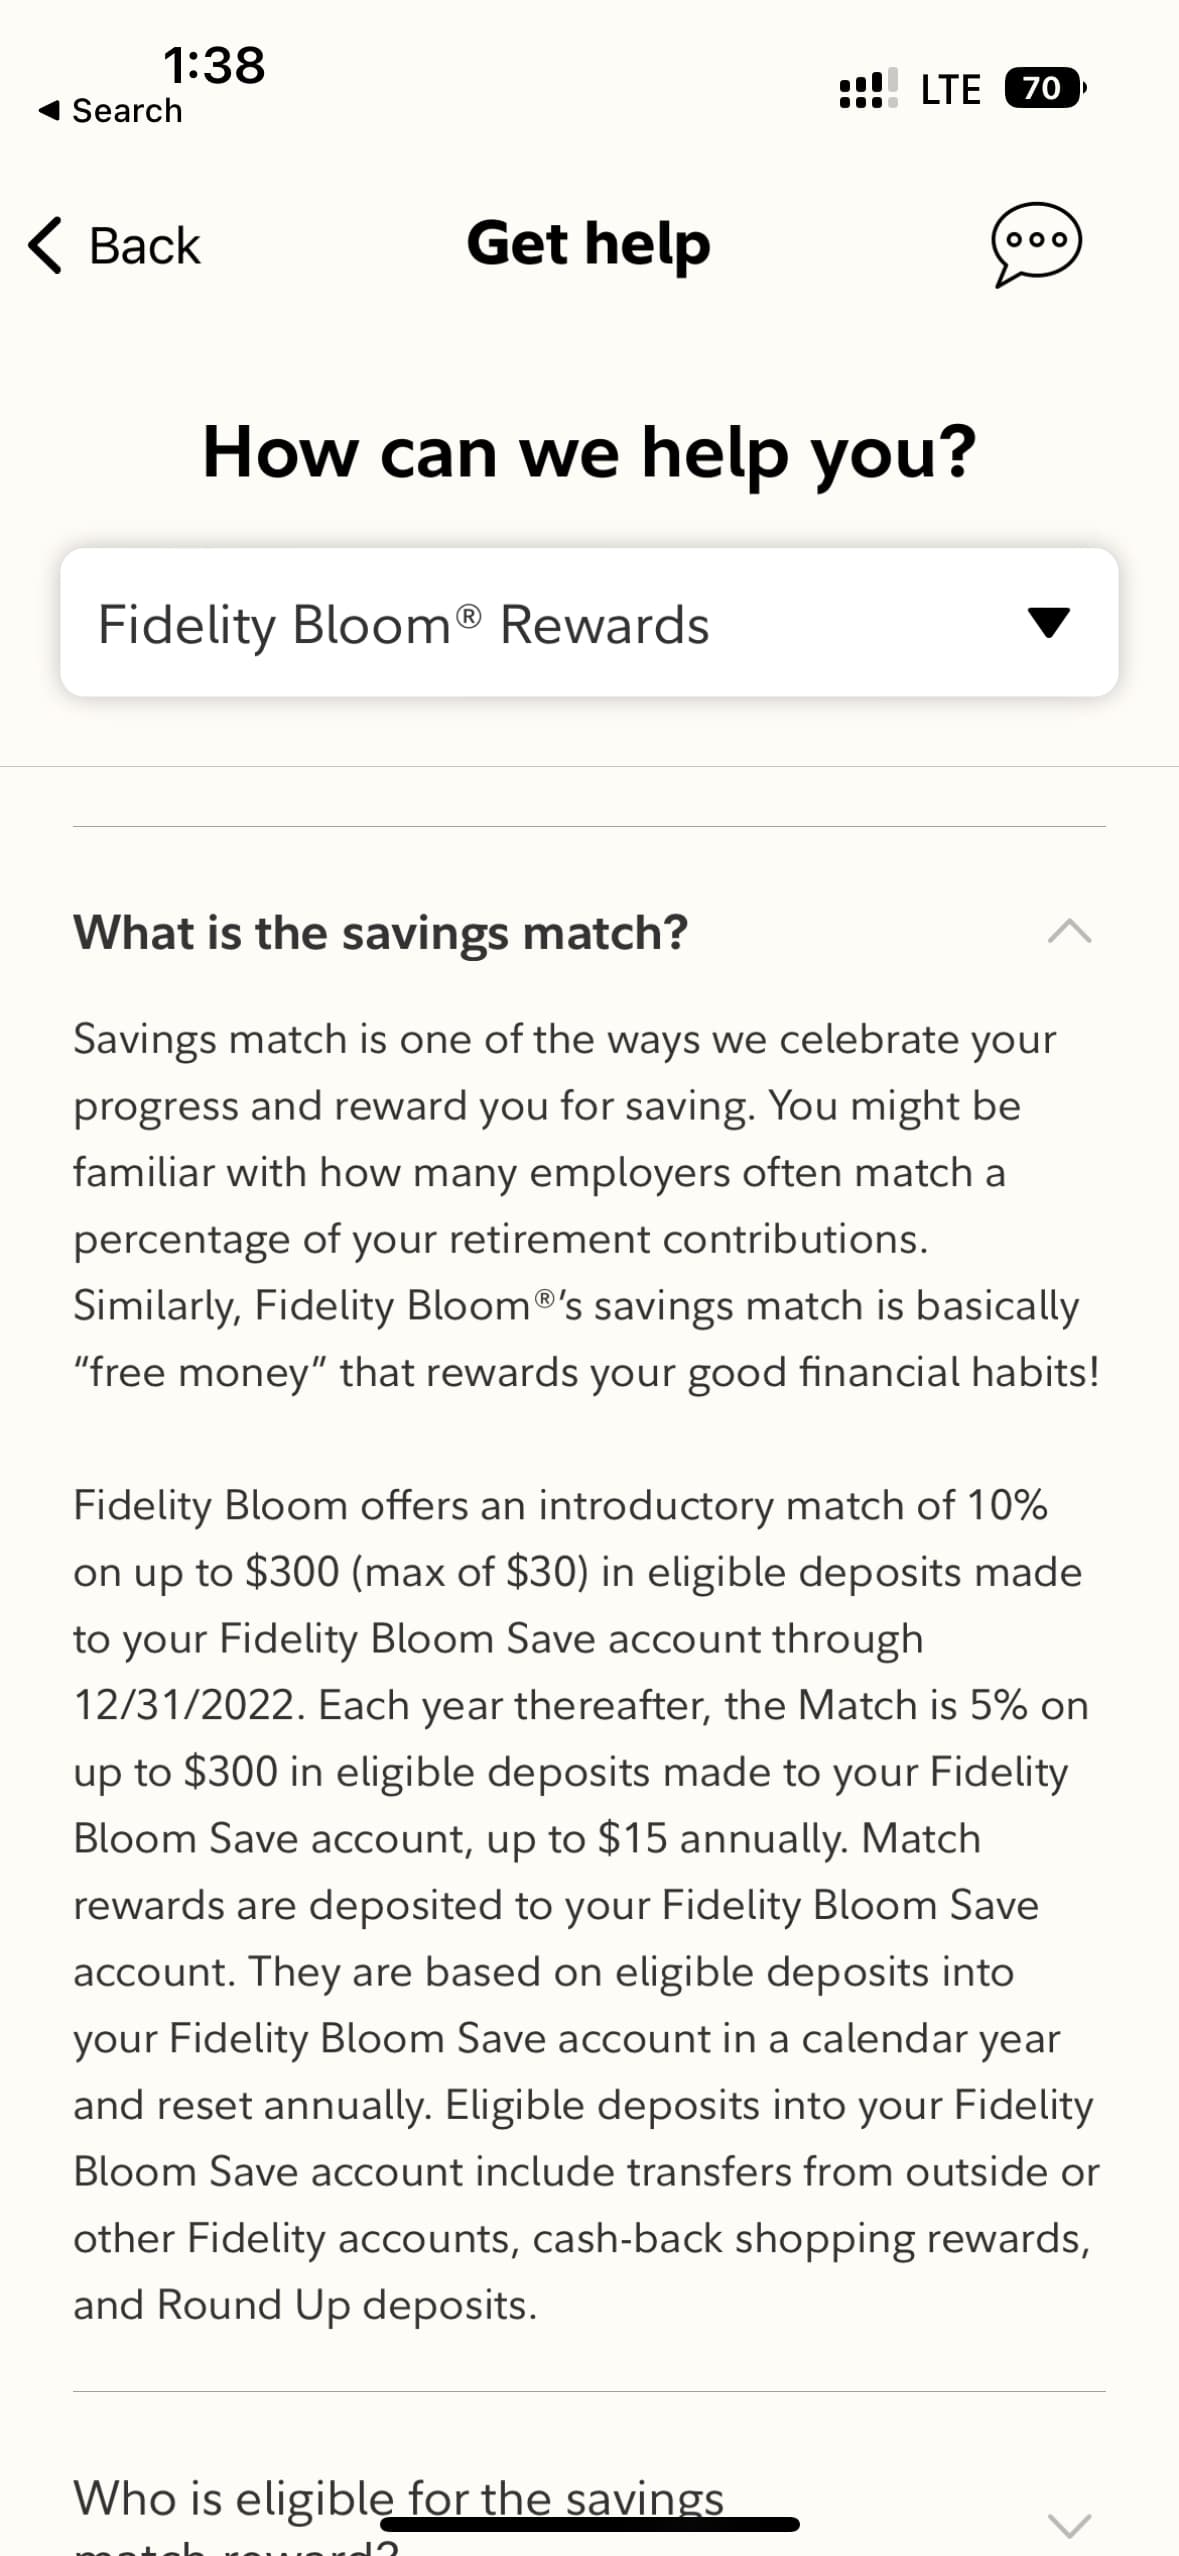Return to Search app via status bar
The height and width of the screenshot is (2556, 1179).
pos(127,110)
